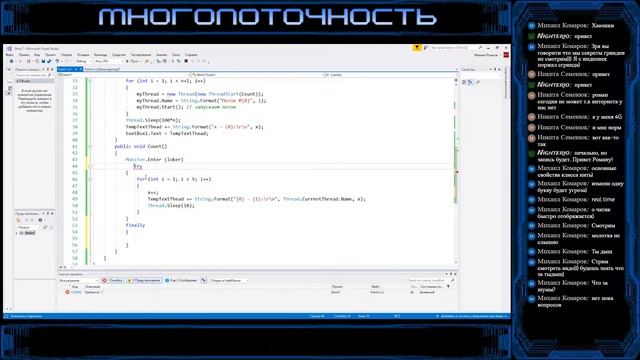Toggle the Сообщения messages filter

[x=180, y=281]
